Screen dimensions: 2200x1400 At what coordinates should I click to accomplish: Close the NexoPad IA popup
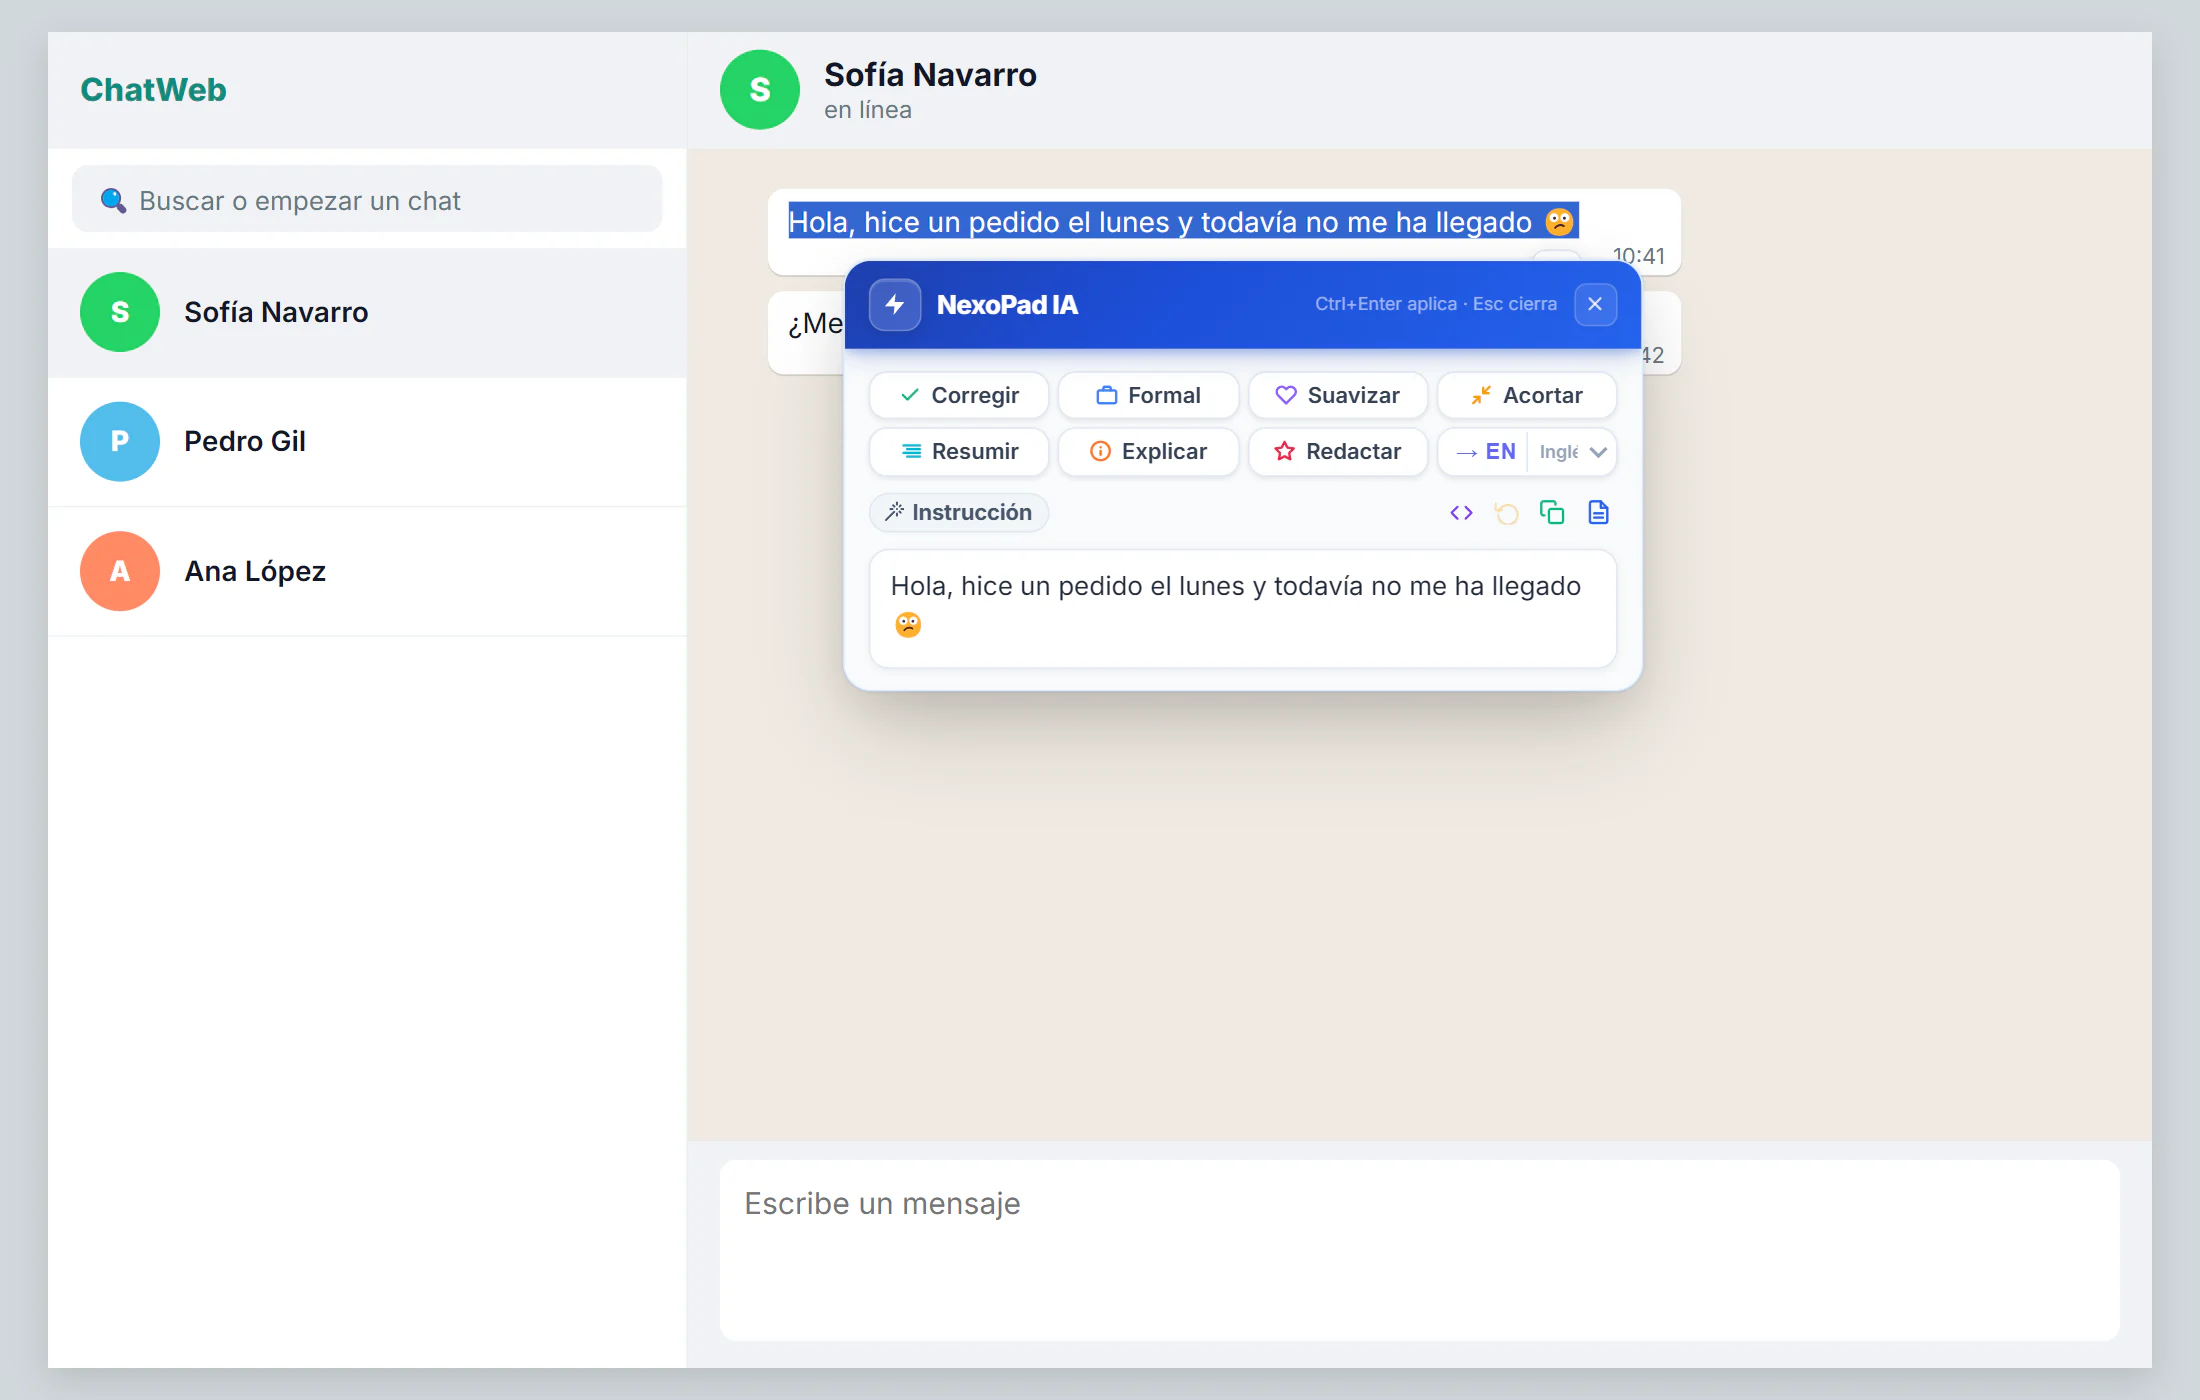point(1595,304)
